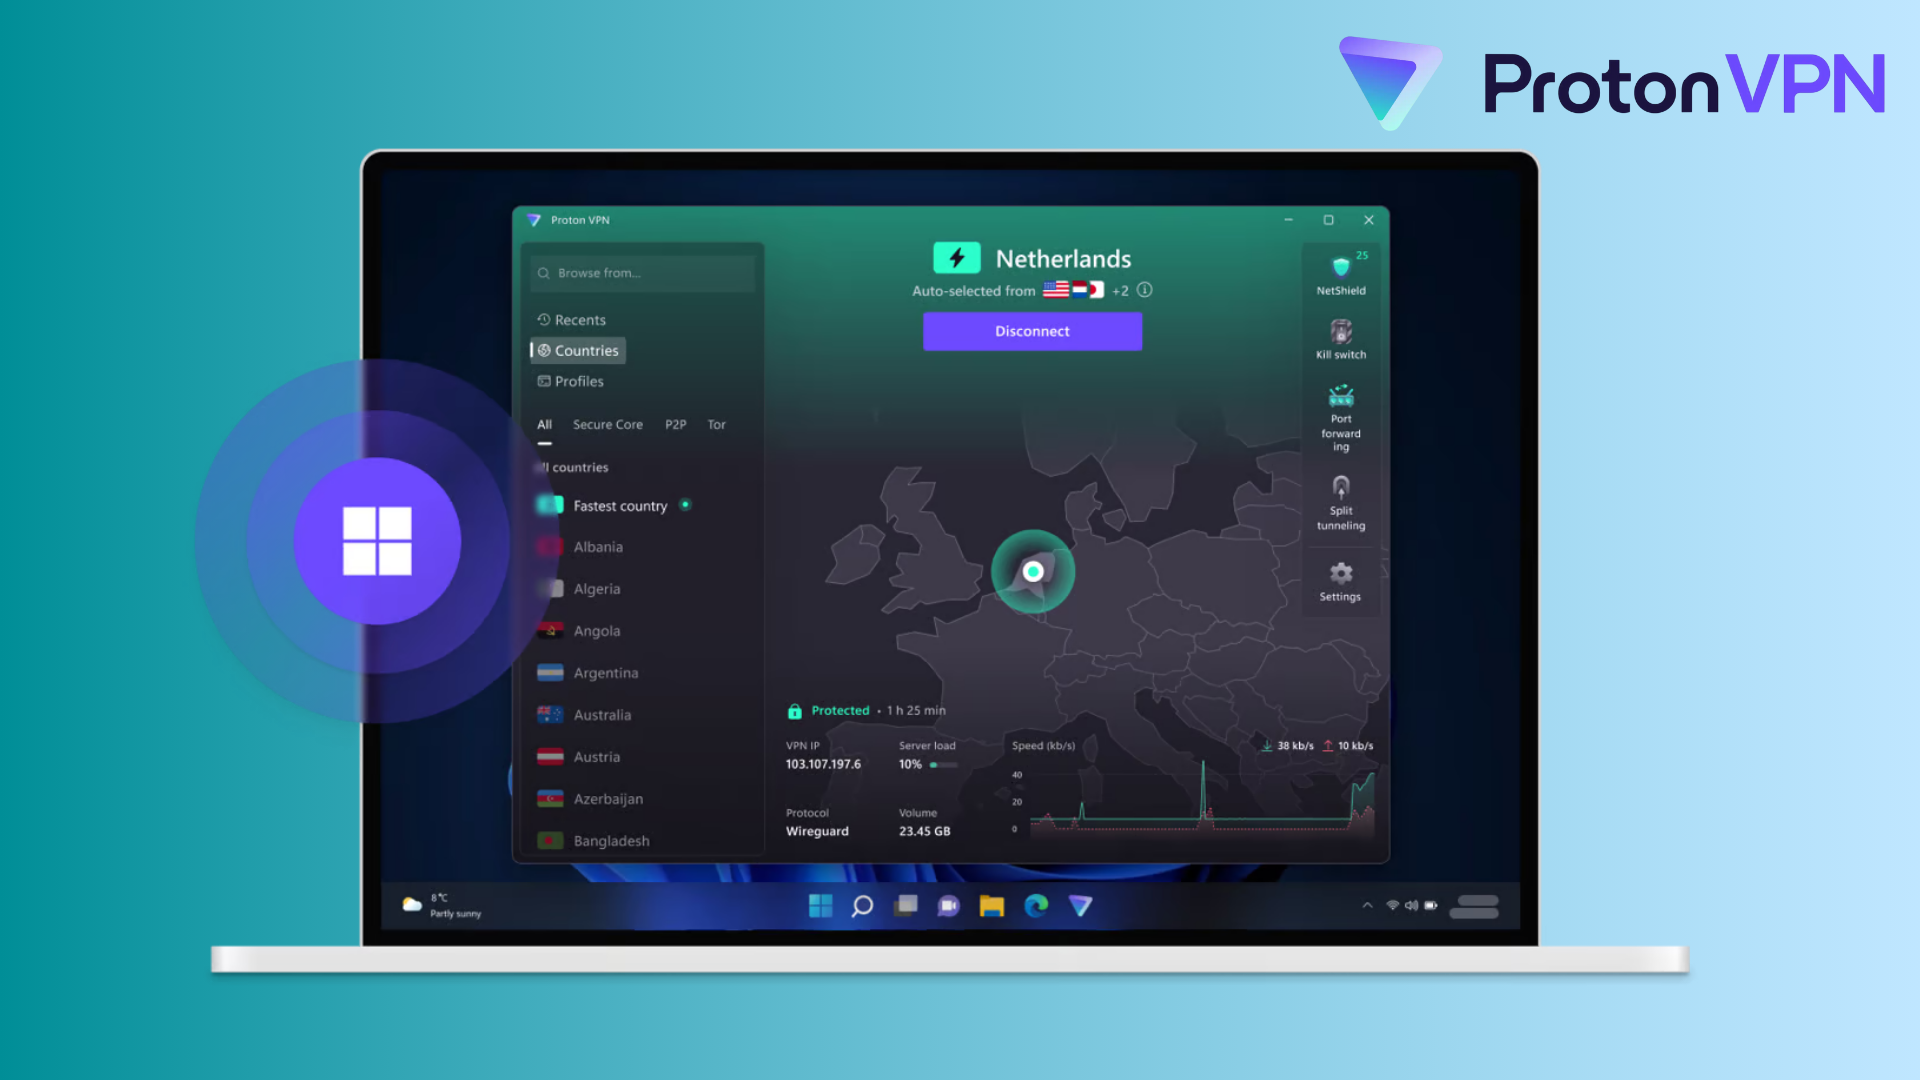Open Recents in the sidebar
This screenshot has height=1080, width=1920.
pyautogui.click(x=572, y=320)
